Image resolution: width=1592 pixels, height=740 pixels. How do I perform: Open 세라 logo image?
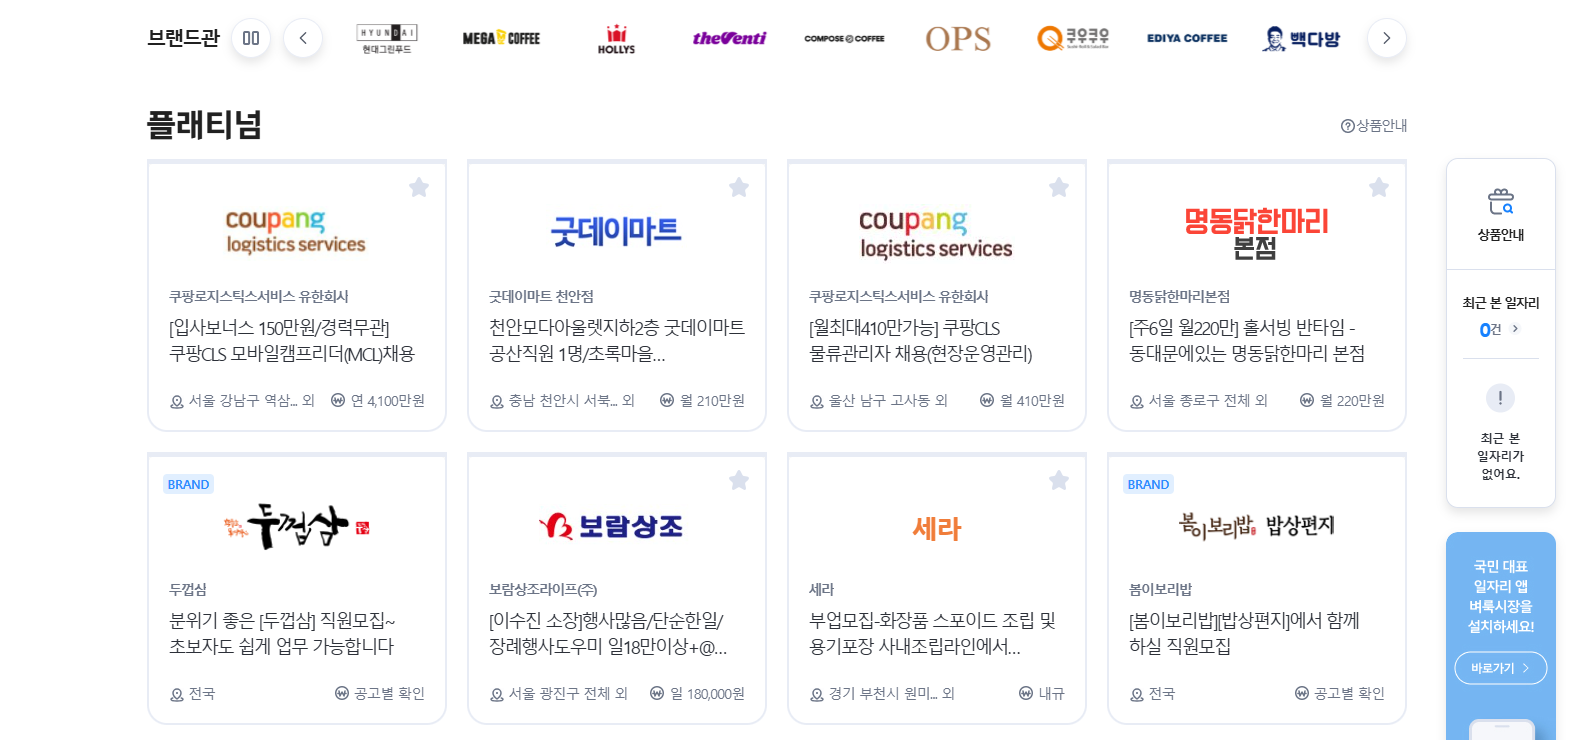pyautogui.click(x=936, y=528)
